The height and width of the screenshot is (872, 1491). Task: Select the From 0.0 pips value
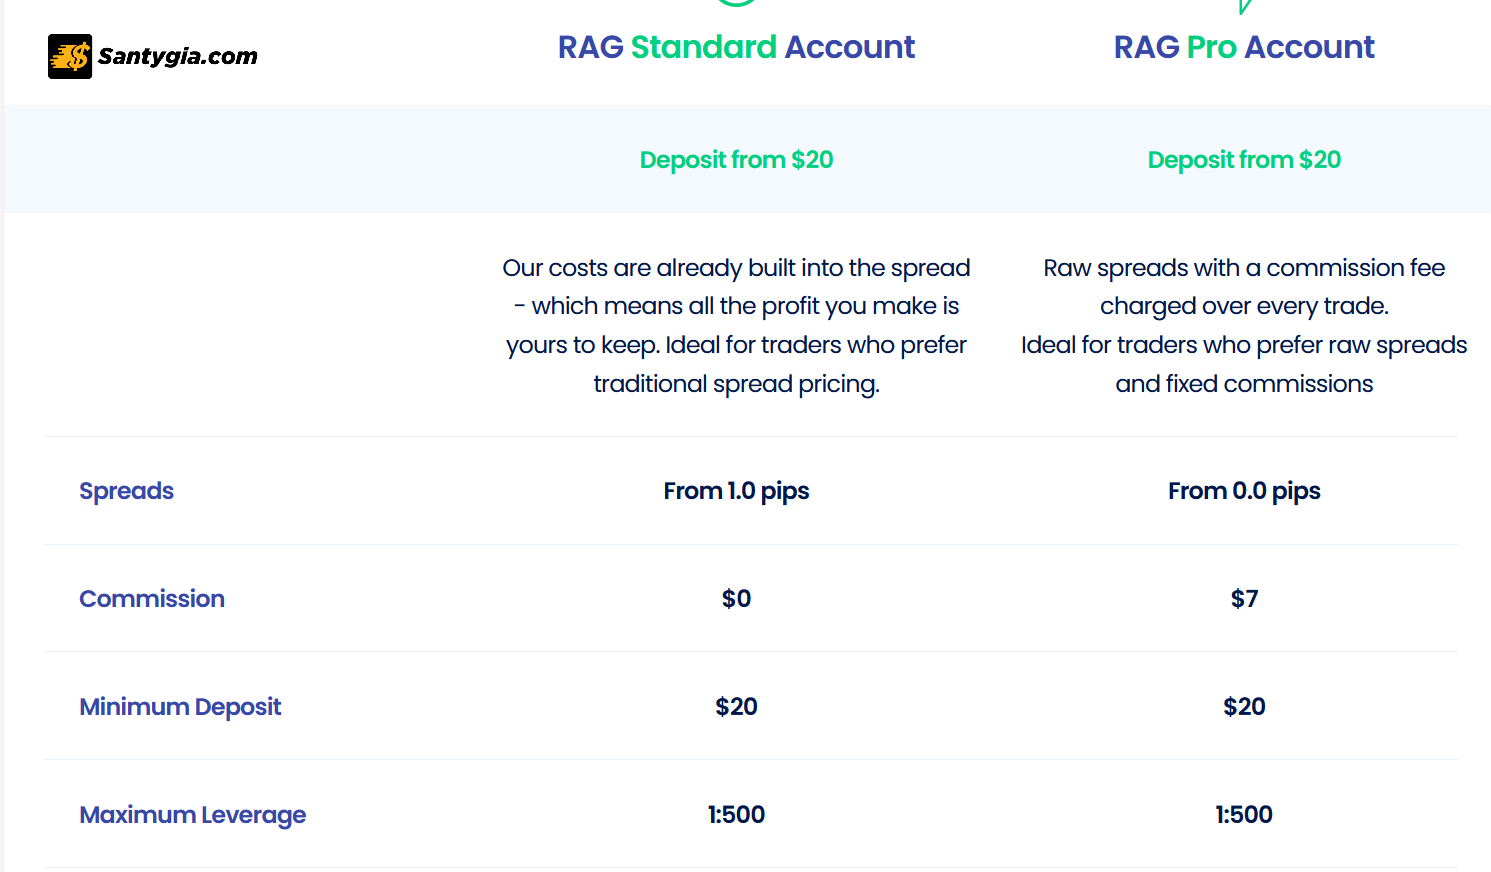pos(1244,491)
